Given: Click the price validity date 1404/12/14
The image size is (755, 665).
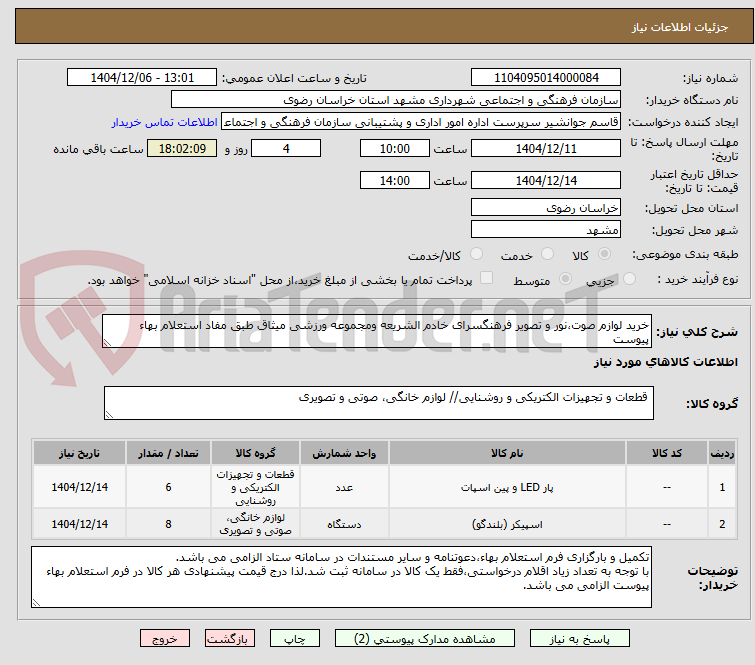Looking at the screenshot, I should 546,180.
